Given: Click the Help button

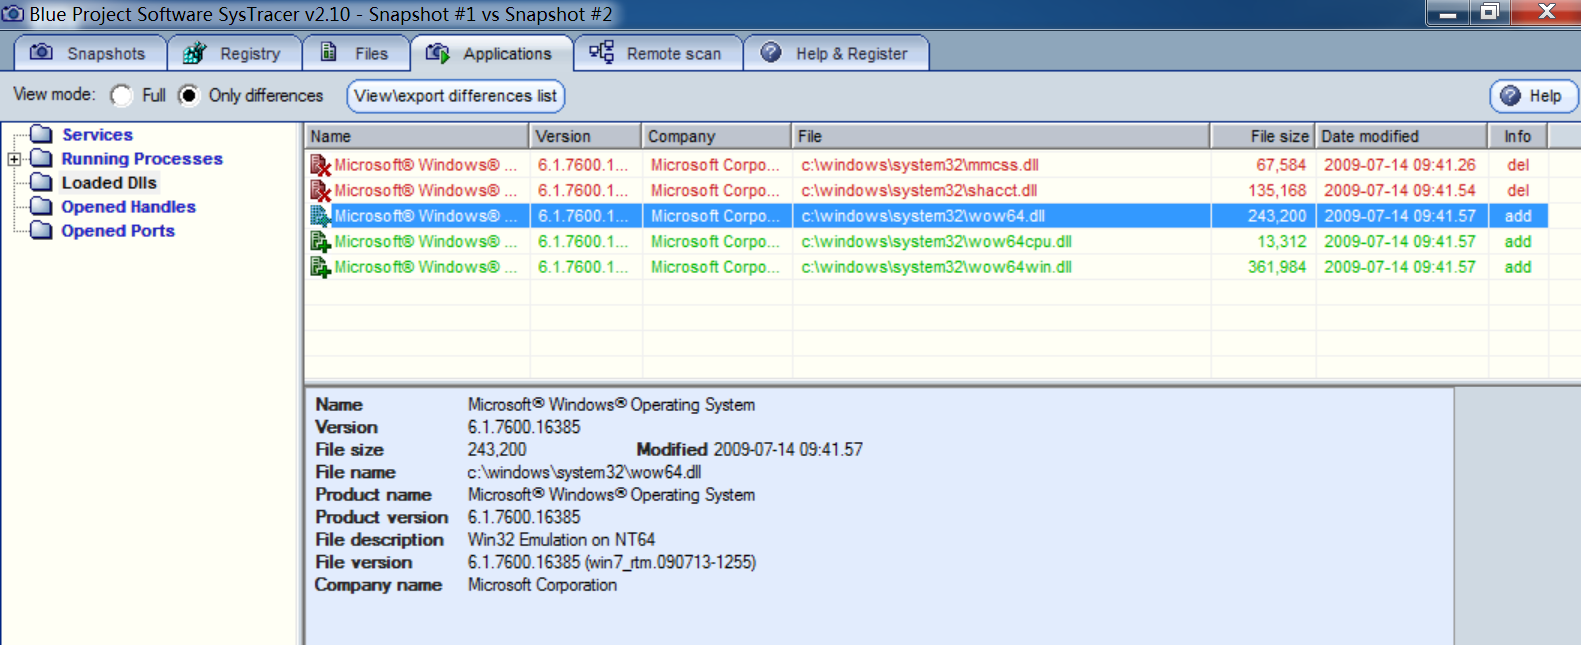Looking at the screenshot, I should pyautogui.click(x=1534, y=96).
